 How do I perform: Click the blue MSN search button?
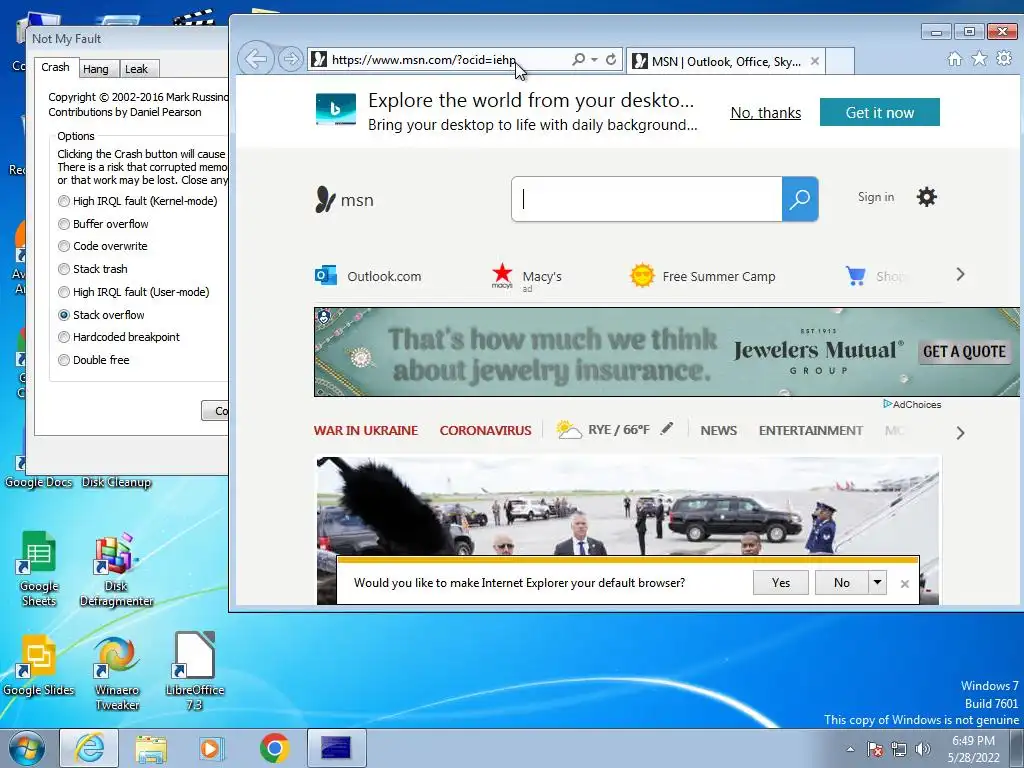[x=800, y=199]
